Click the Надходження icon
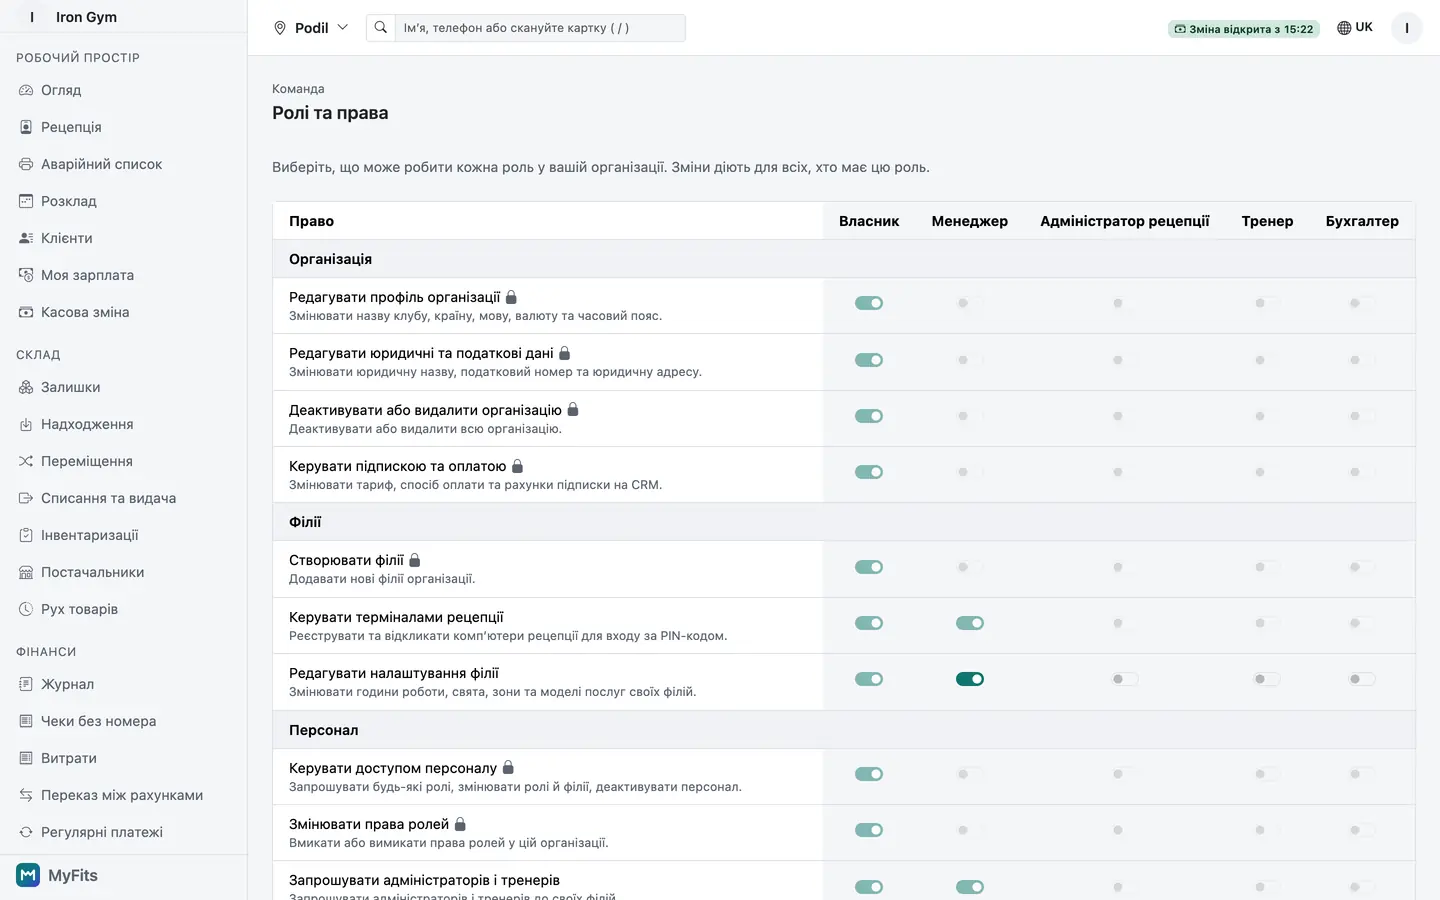 26,424
